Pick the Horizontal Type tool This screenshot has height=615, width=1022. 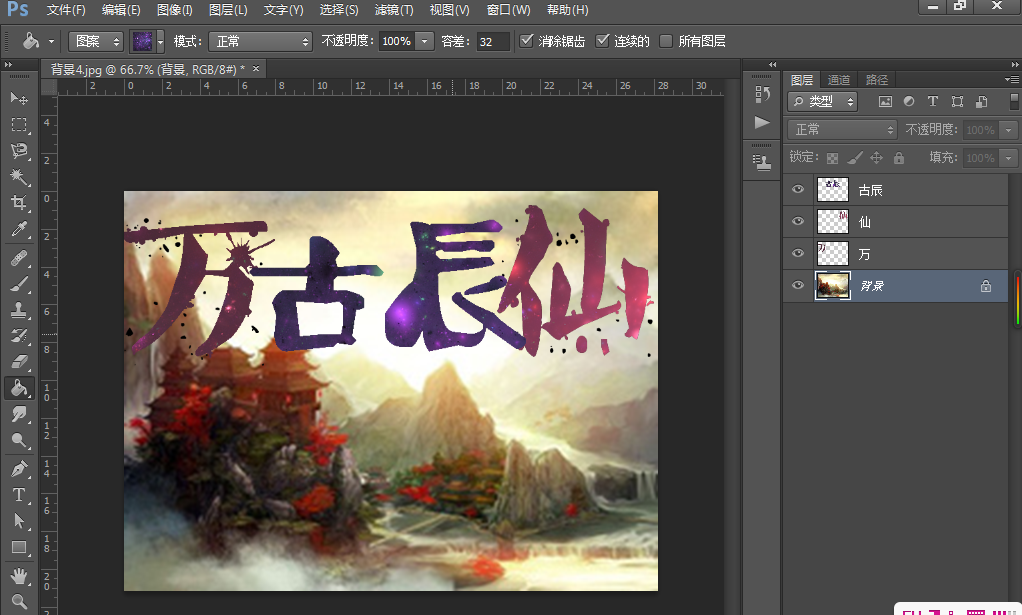click(19, 494)
